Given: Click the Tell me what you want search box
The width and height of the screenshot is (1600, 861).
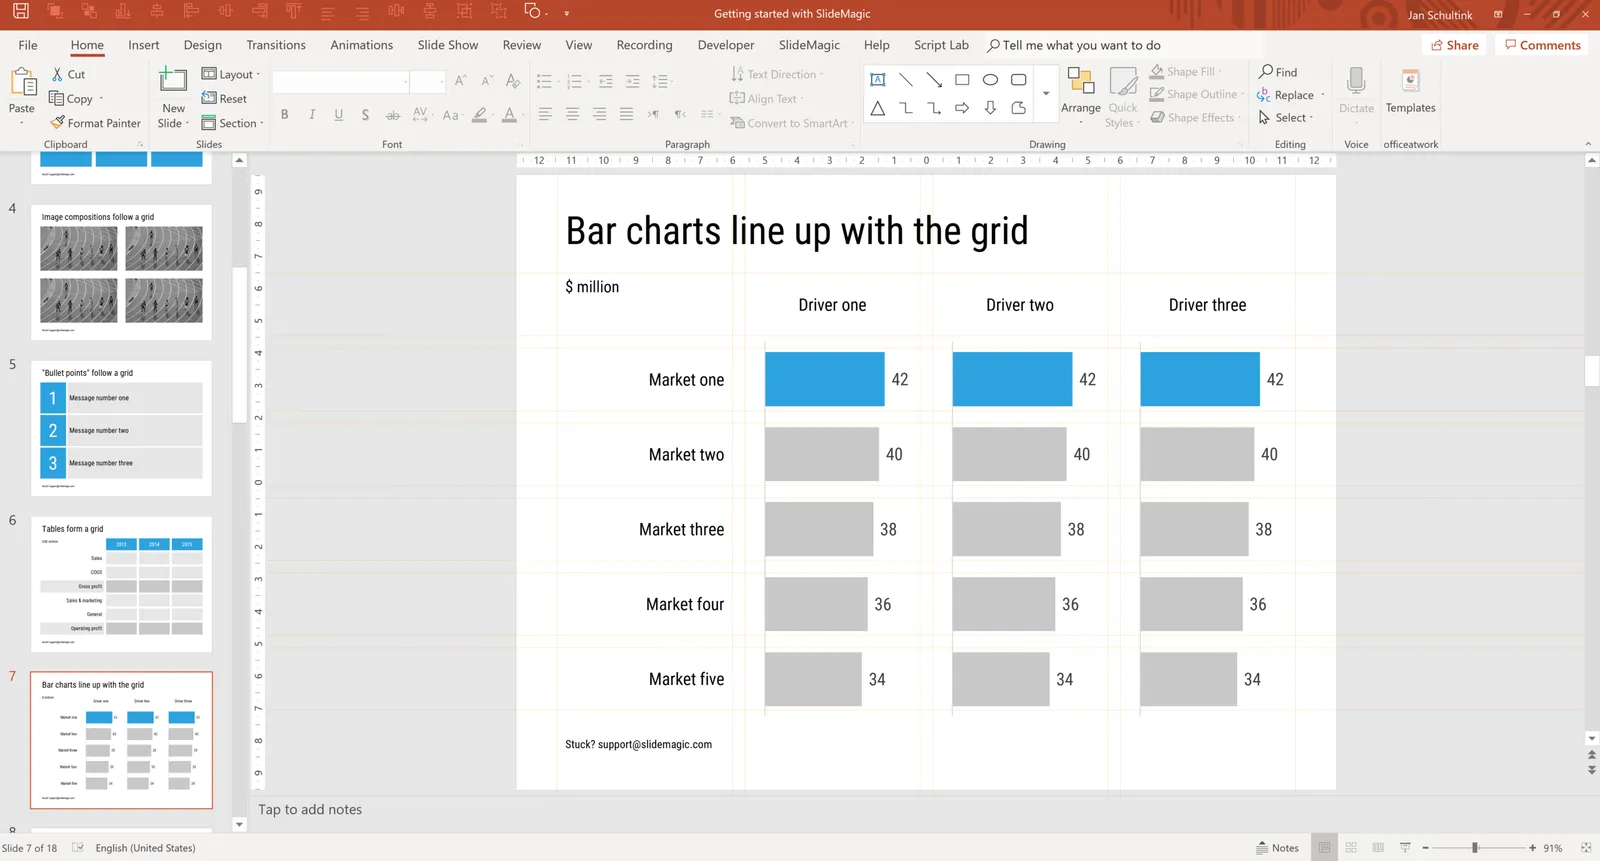Looking at the screenshot, I should point(1074,45).
